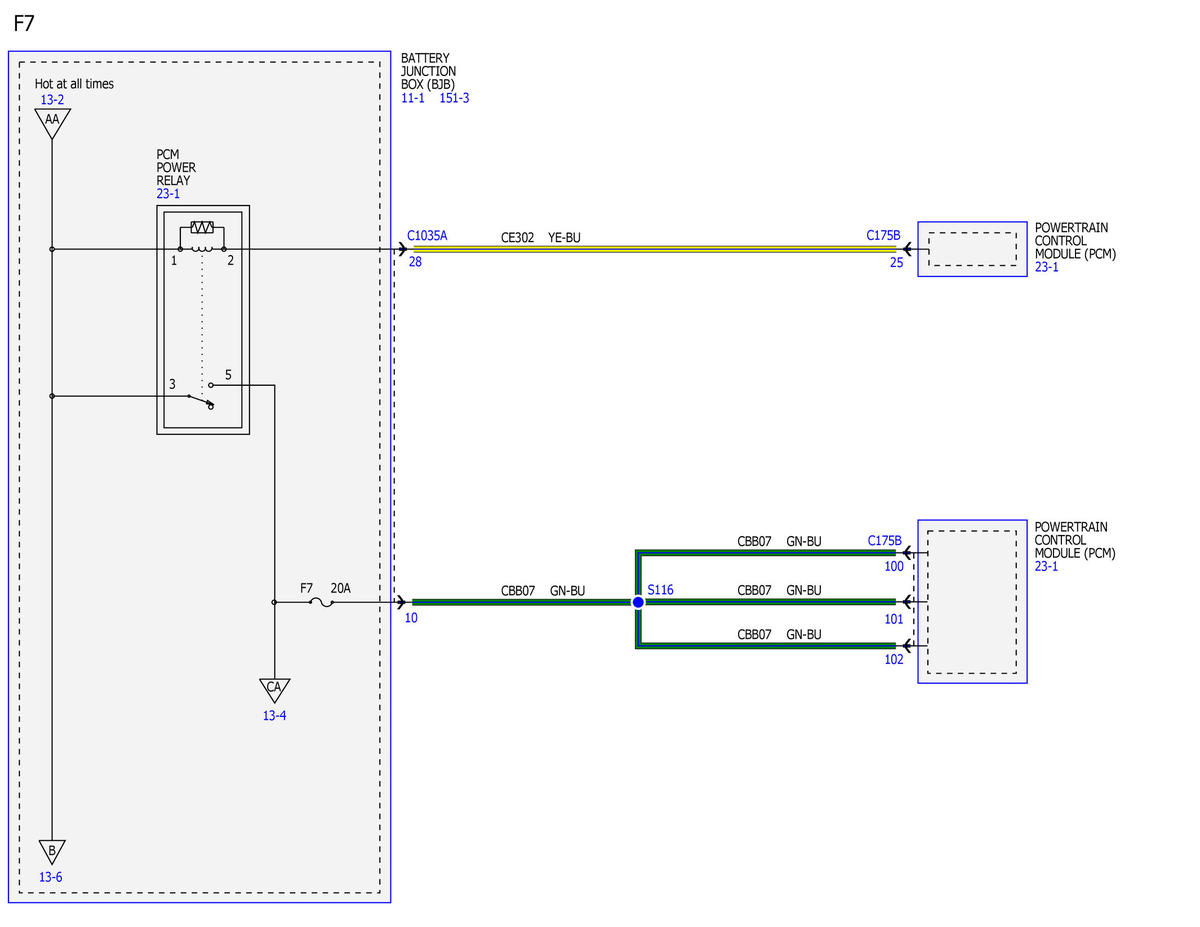Select pin number 100 on the PCM
The height and width of the screenshot is (927, 1200).
pos(894,566)
